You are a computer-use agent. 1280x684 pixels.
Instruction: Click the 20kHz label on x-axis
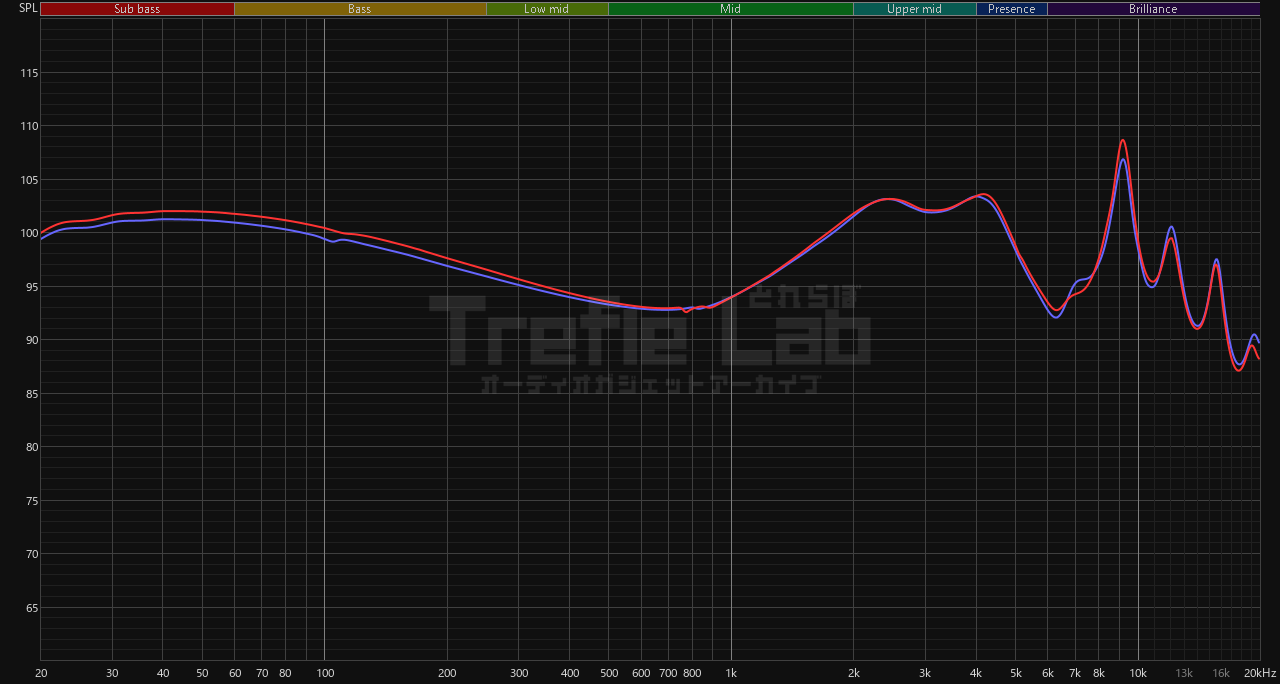(x=1259, y=673)
